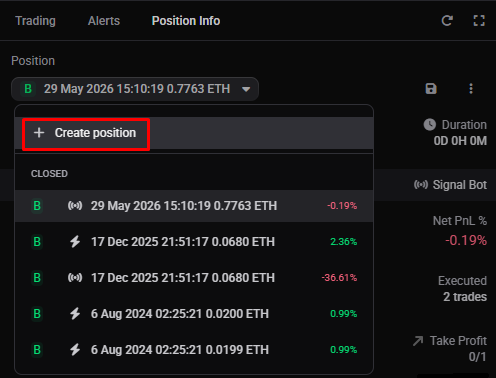Select the Position Info tab
The width and height of the screenshot is (496, 378).
click(186, 21)
